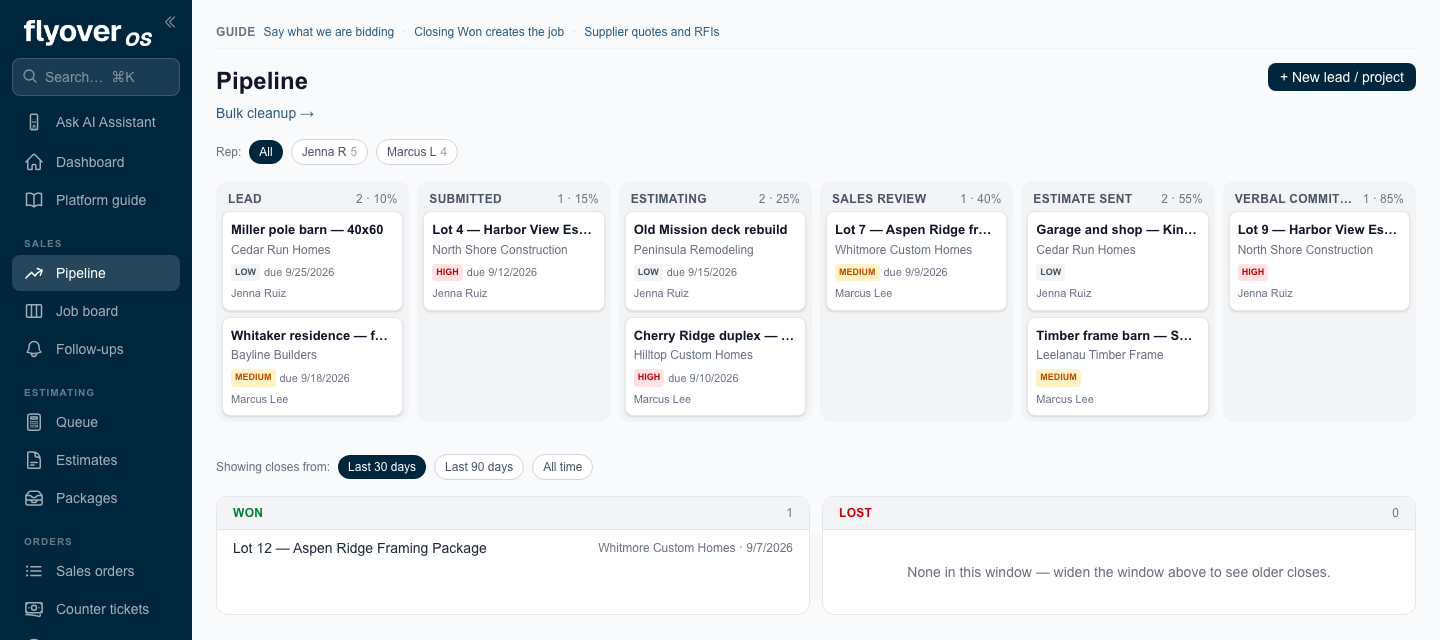The width and height of the screenshot is (1440, 640).
Task: Open the Lot 9 — Harbor View card
Action: 1319,261
